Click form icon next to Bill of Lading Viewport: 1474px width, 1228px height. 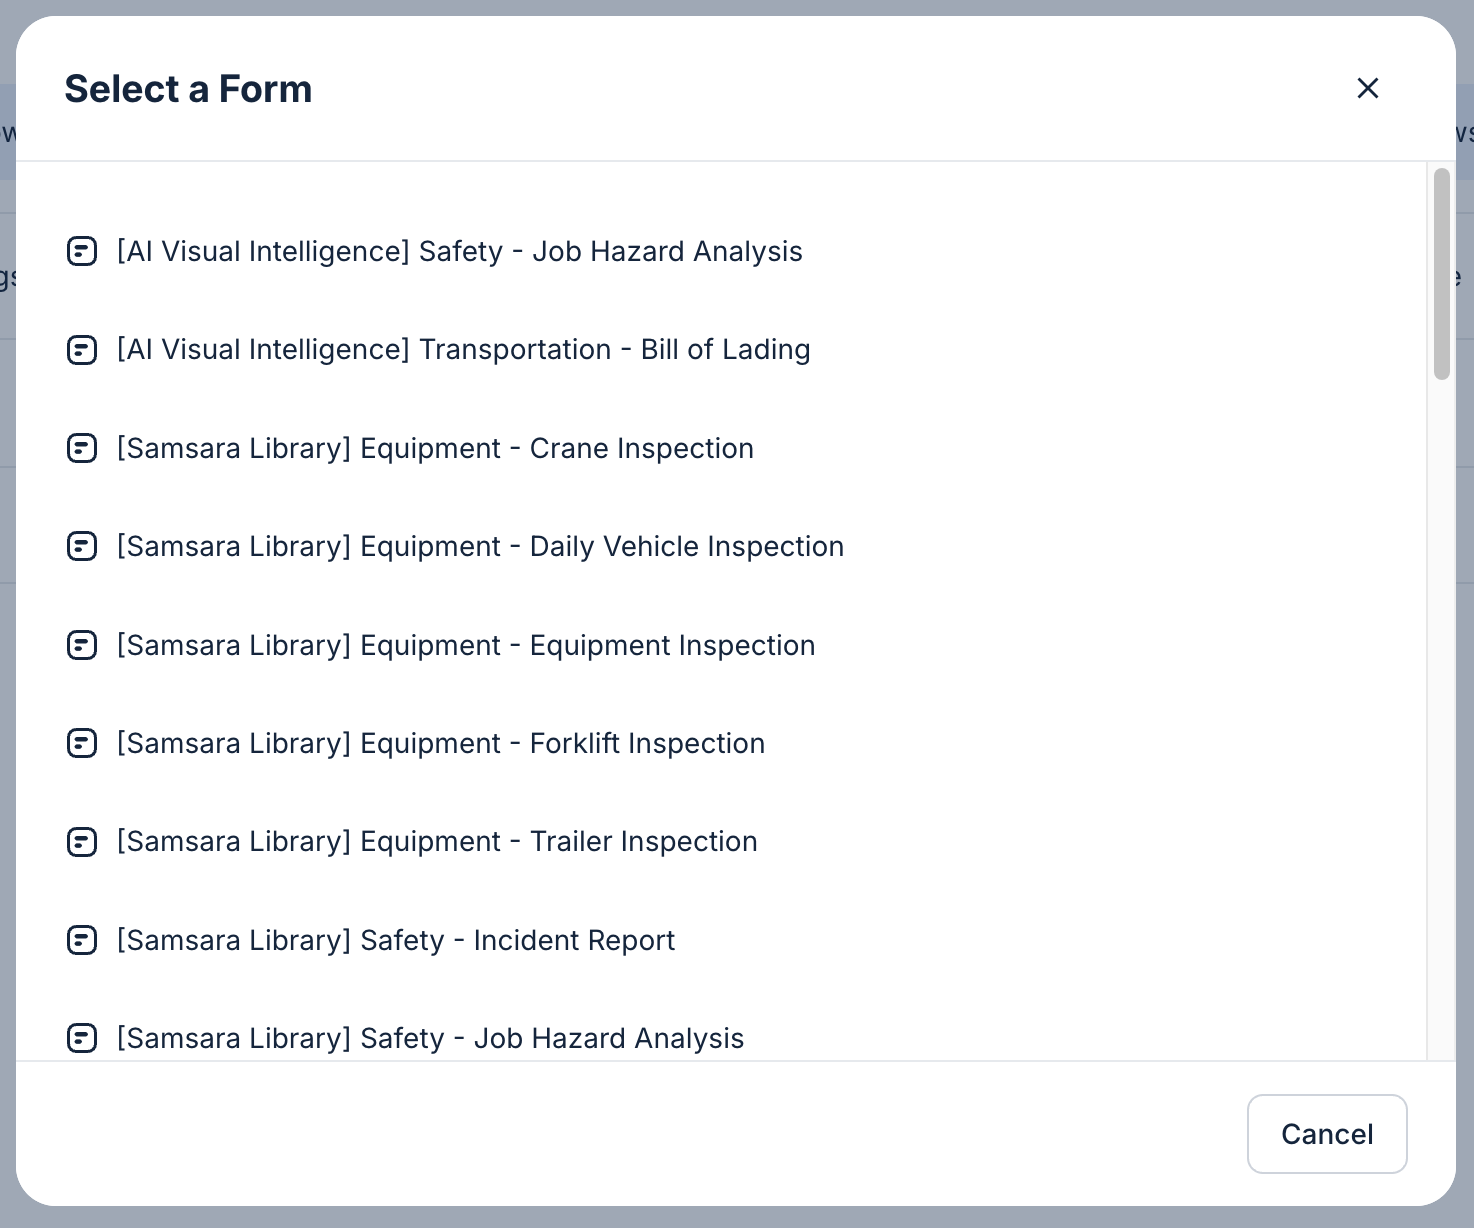pos(82,350)
